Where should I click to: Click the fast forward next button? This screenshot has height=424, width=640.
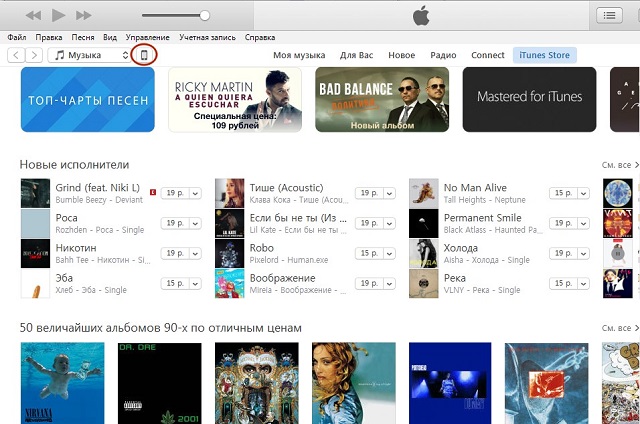84,16
